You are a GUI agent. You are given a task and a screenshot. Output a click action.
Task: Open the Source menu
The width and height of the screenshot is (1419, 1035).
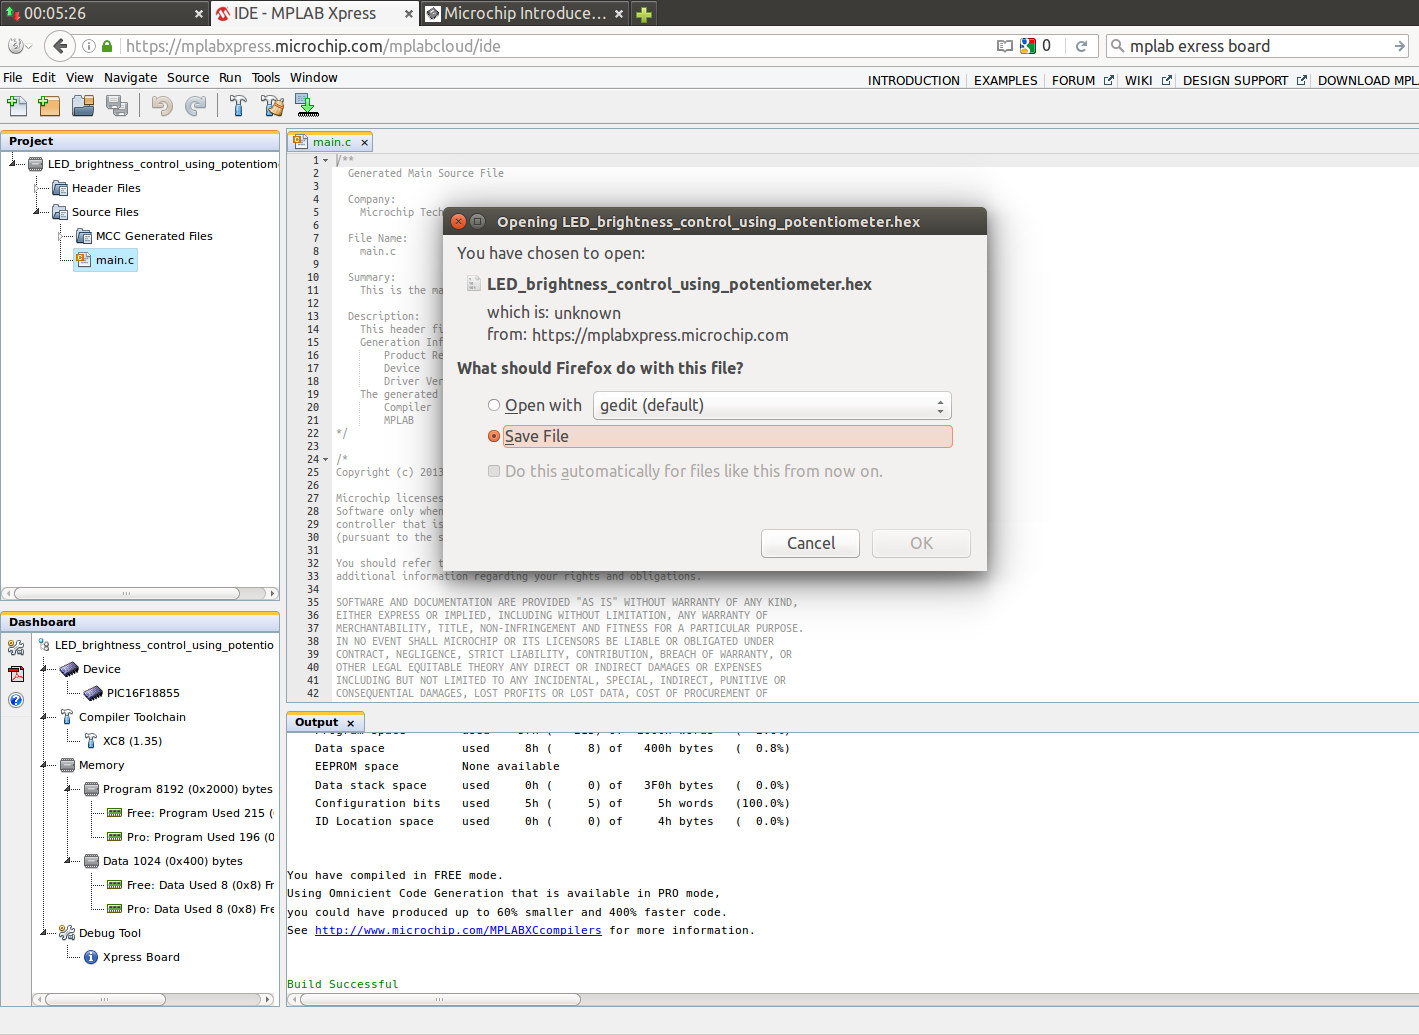(188, 77)
